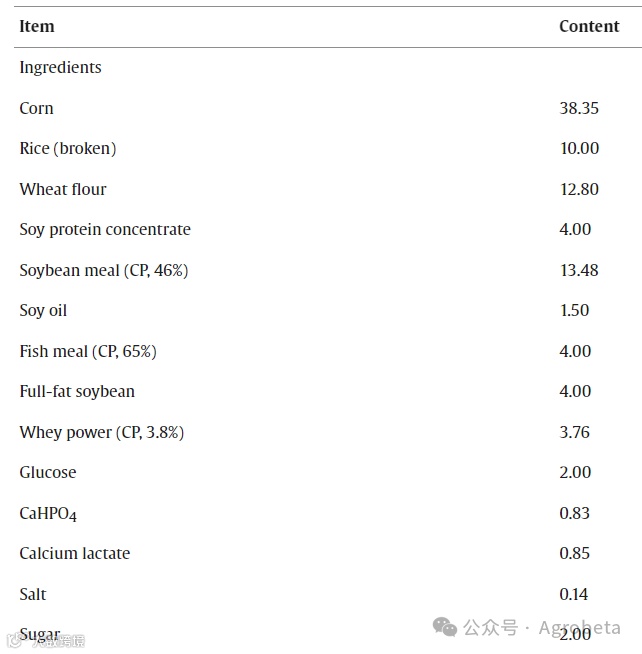Click the Wheat flour content 12.80
This screenshot has width=642, height=654.
pyautogui.click(x=579, y=189)
